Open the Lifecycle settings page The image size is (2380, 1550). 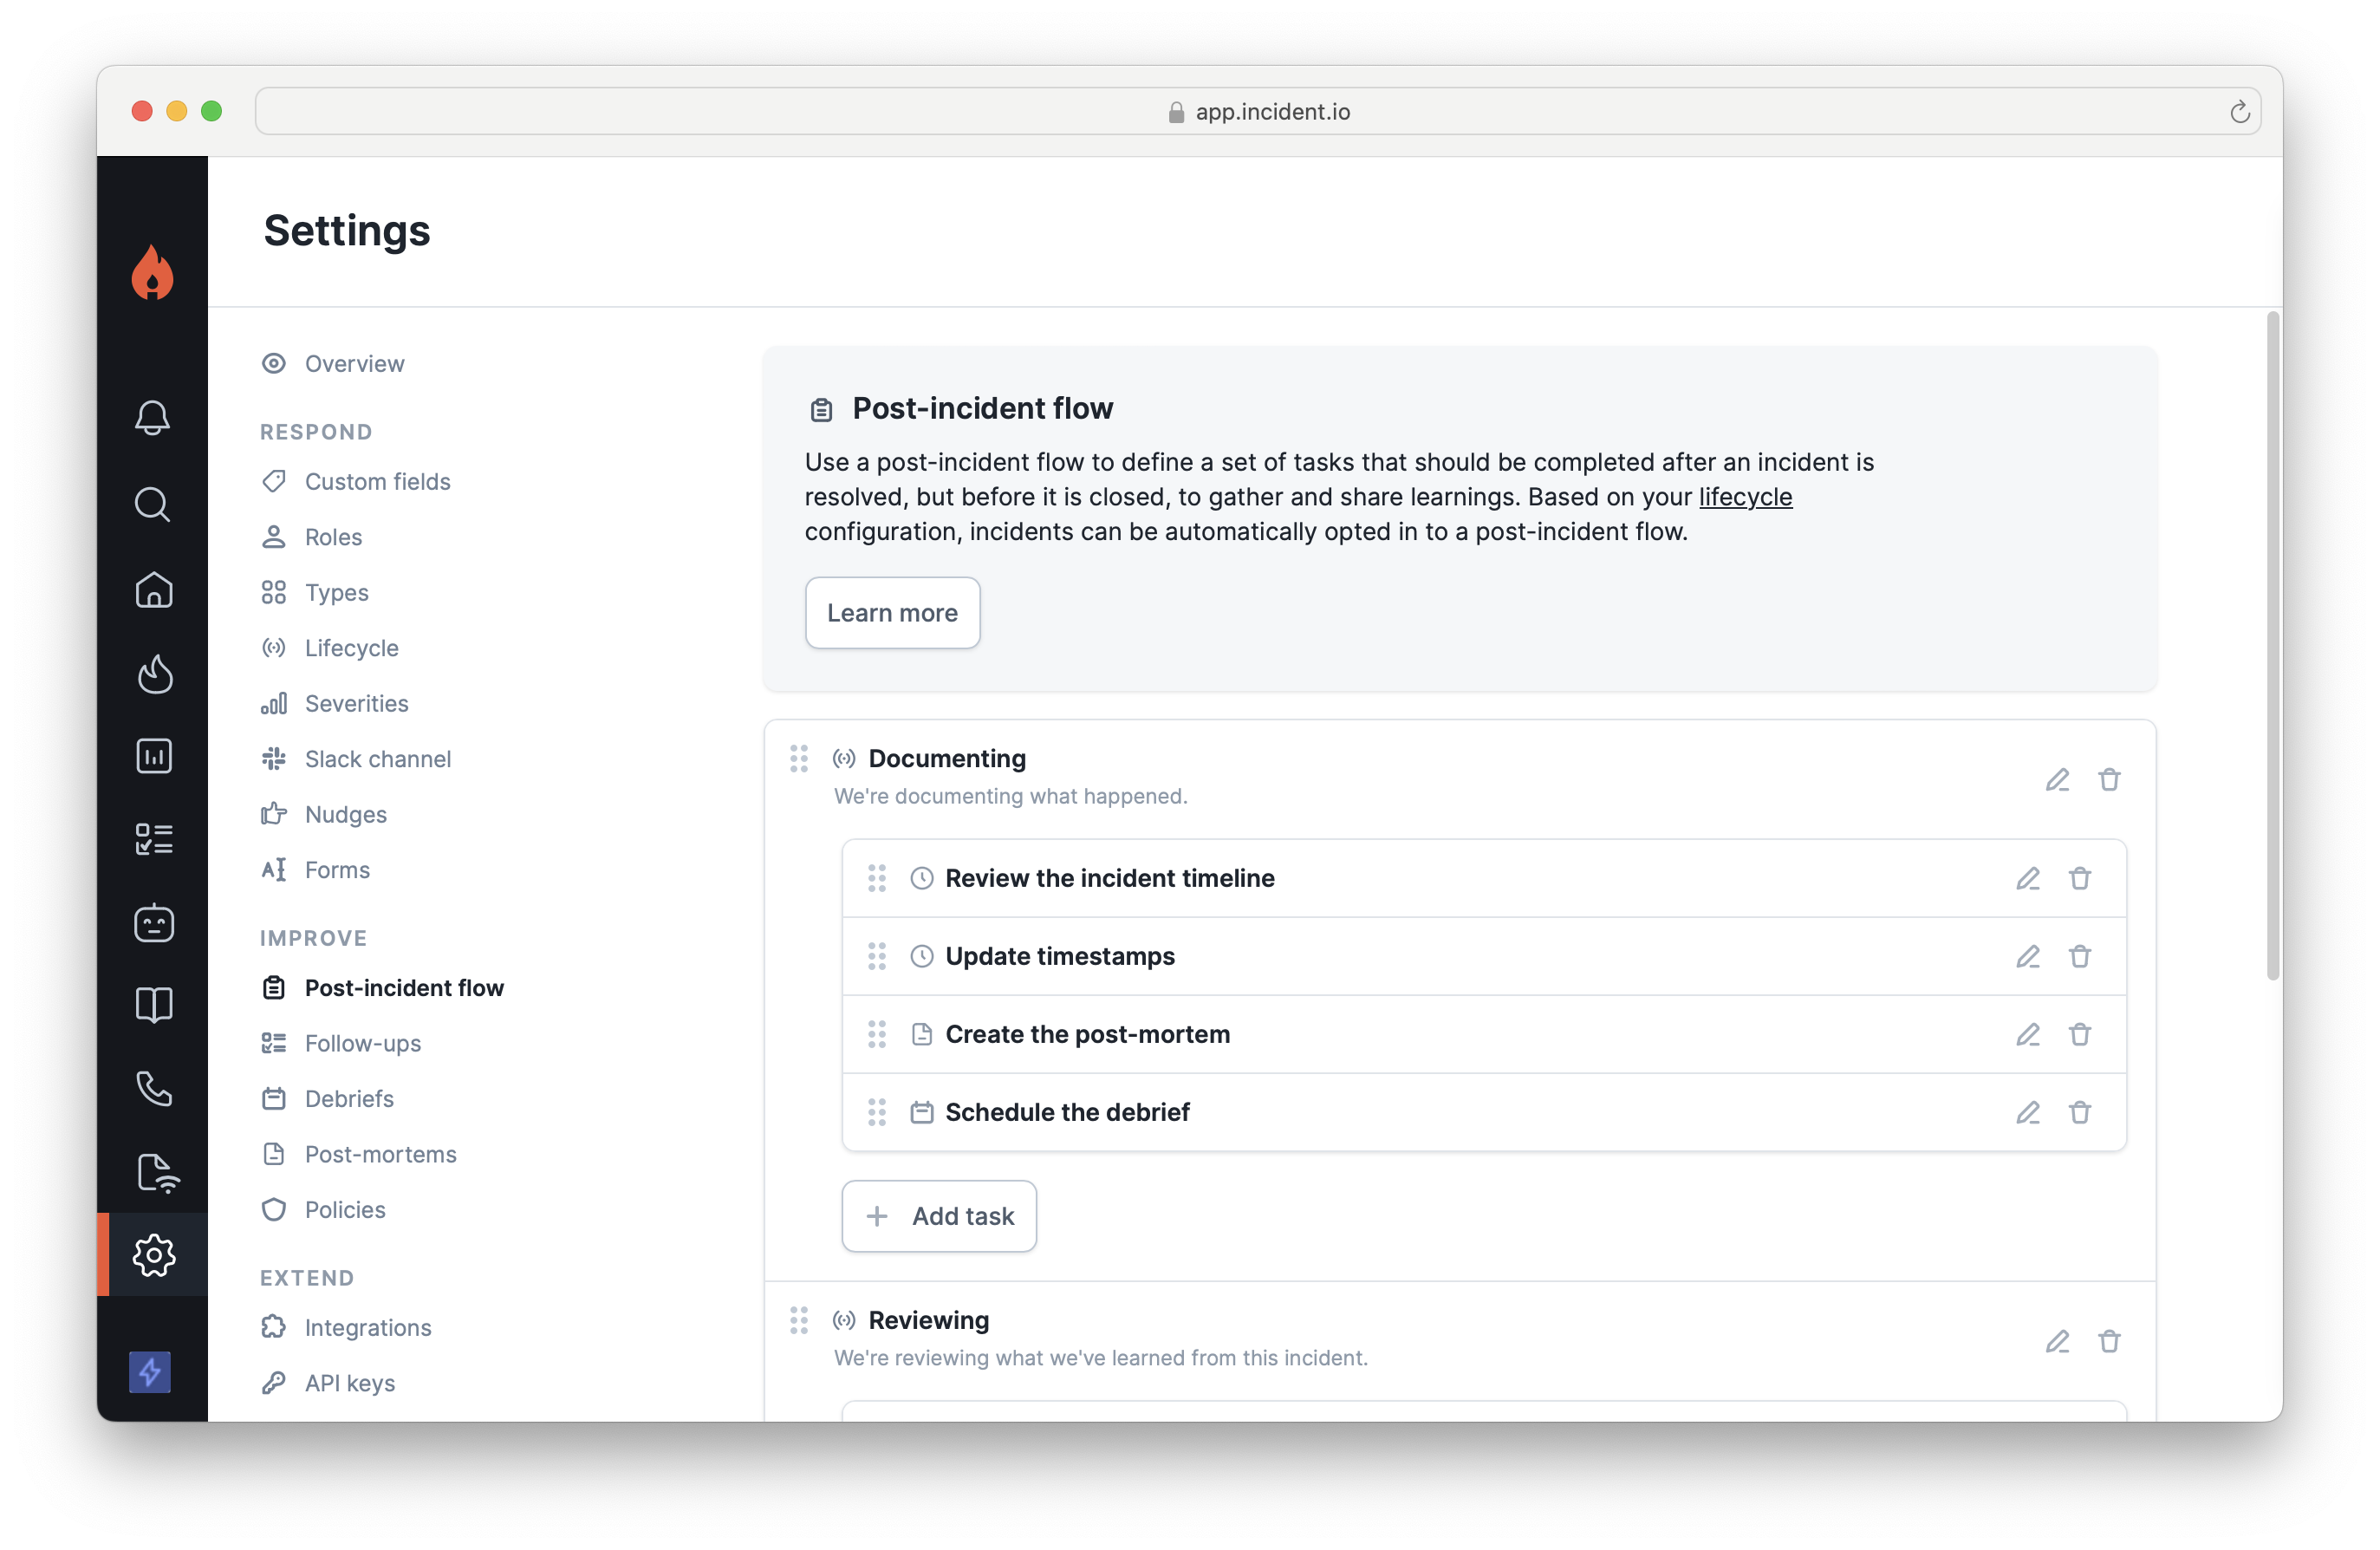[x=351, y=648]
